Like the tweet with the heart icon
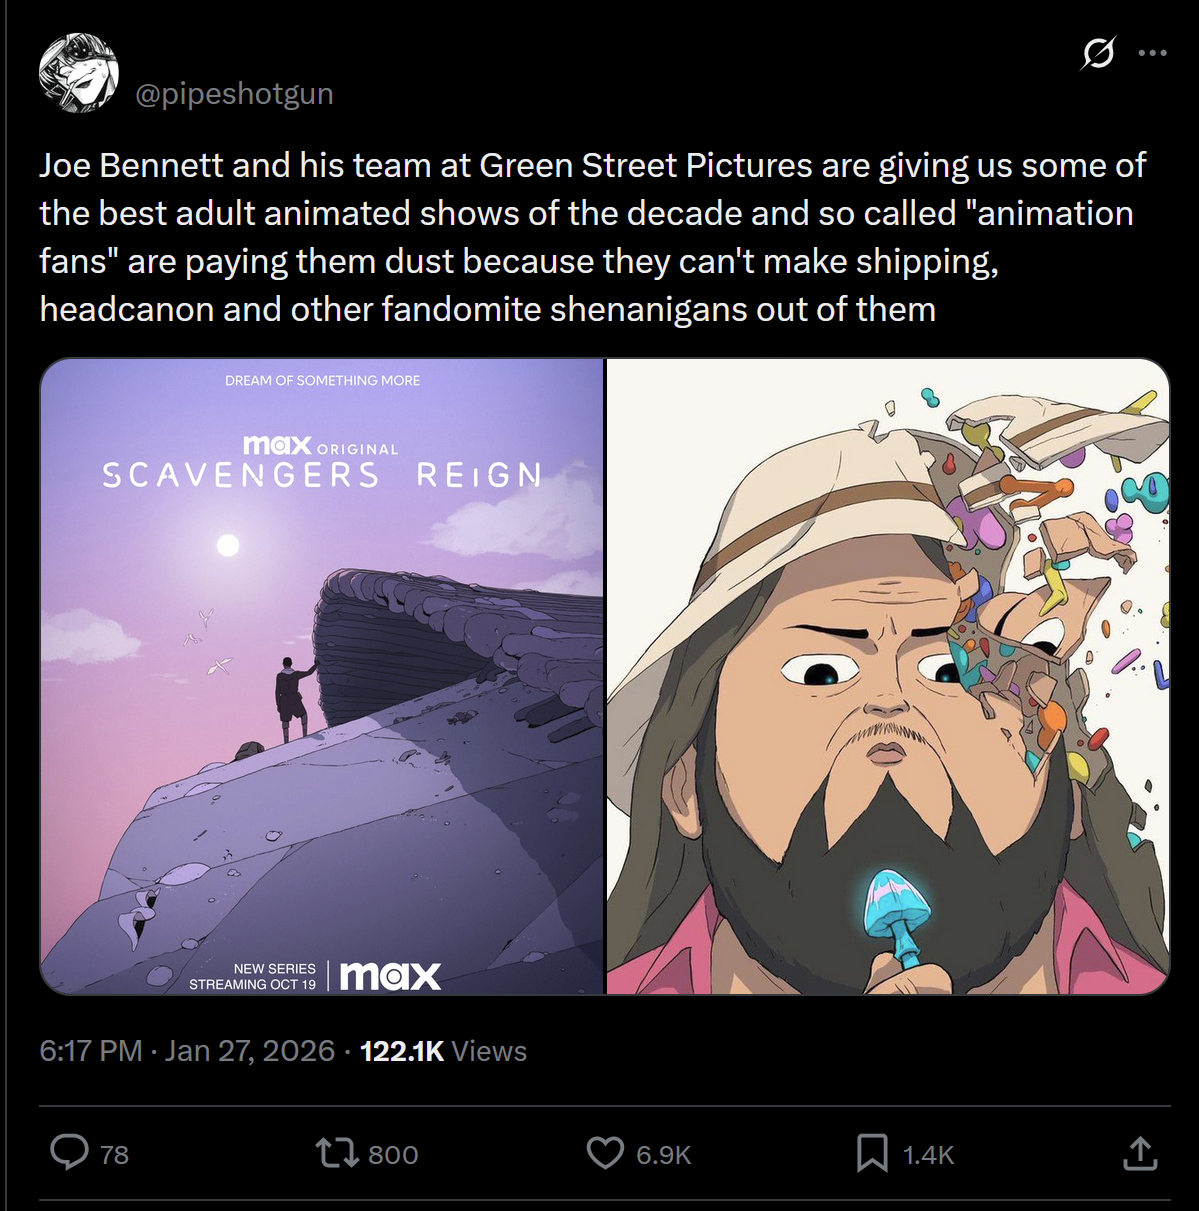Image resolution: width=1199 pixels, height=1211 pixels. [605, 1153]
